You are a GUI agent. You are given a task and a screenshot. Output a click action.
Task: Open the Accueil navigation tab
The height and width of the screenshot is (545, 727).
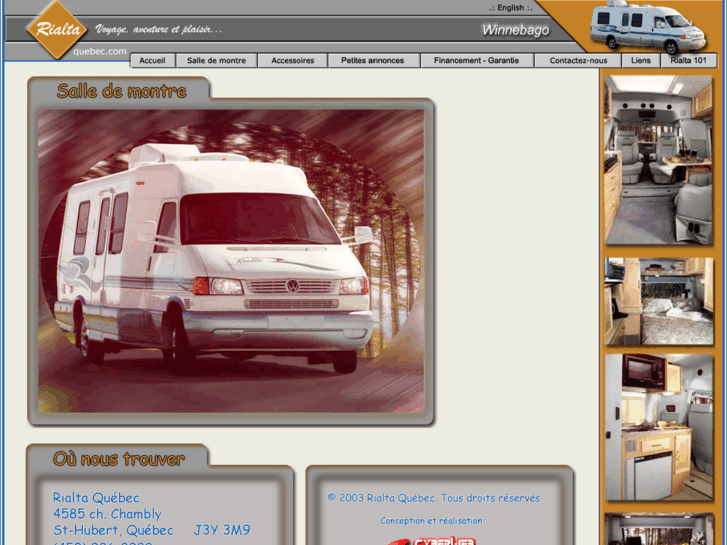click(x=153, y=60)
